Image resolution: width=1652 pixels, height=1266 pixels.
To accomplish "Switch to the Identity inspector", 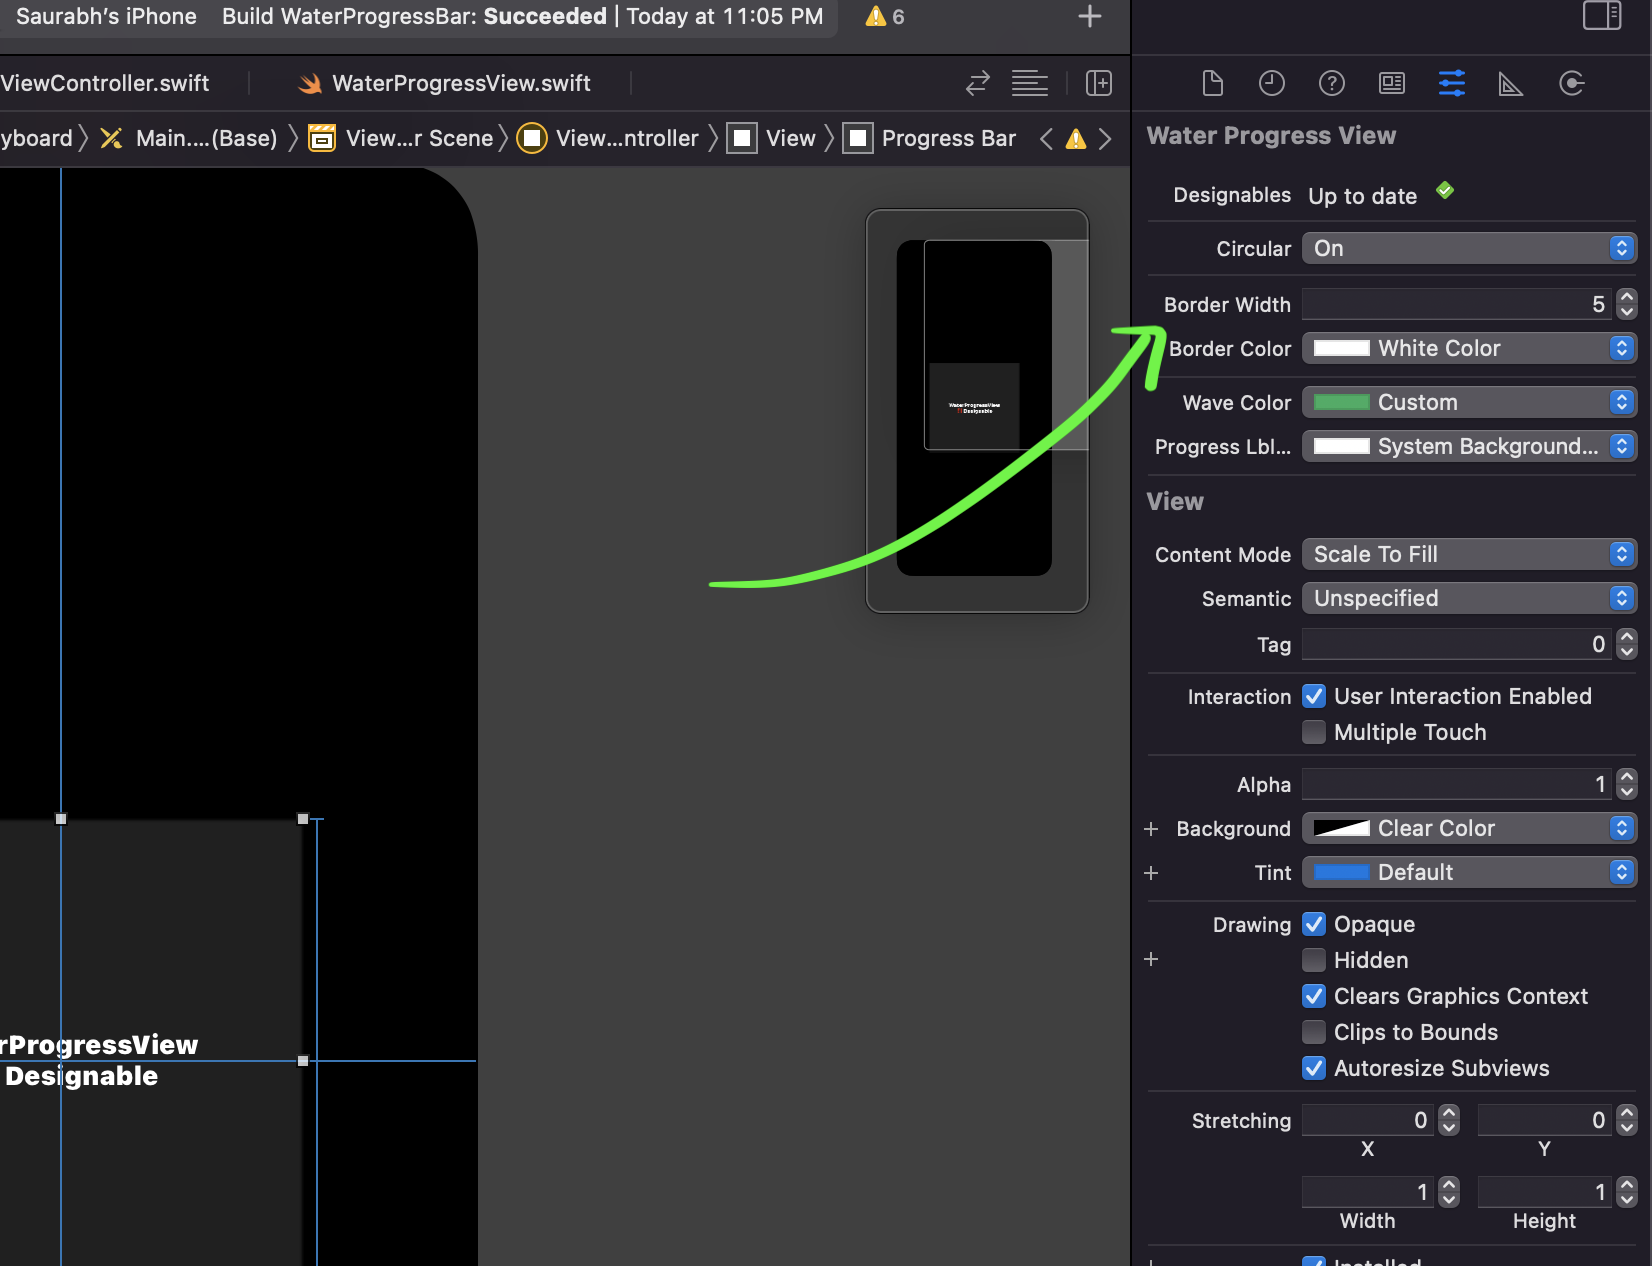I will (x=1391, y=83).
